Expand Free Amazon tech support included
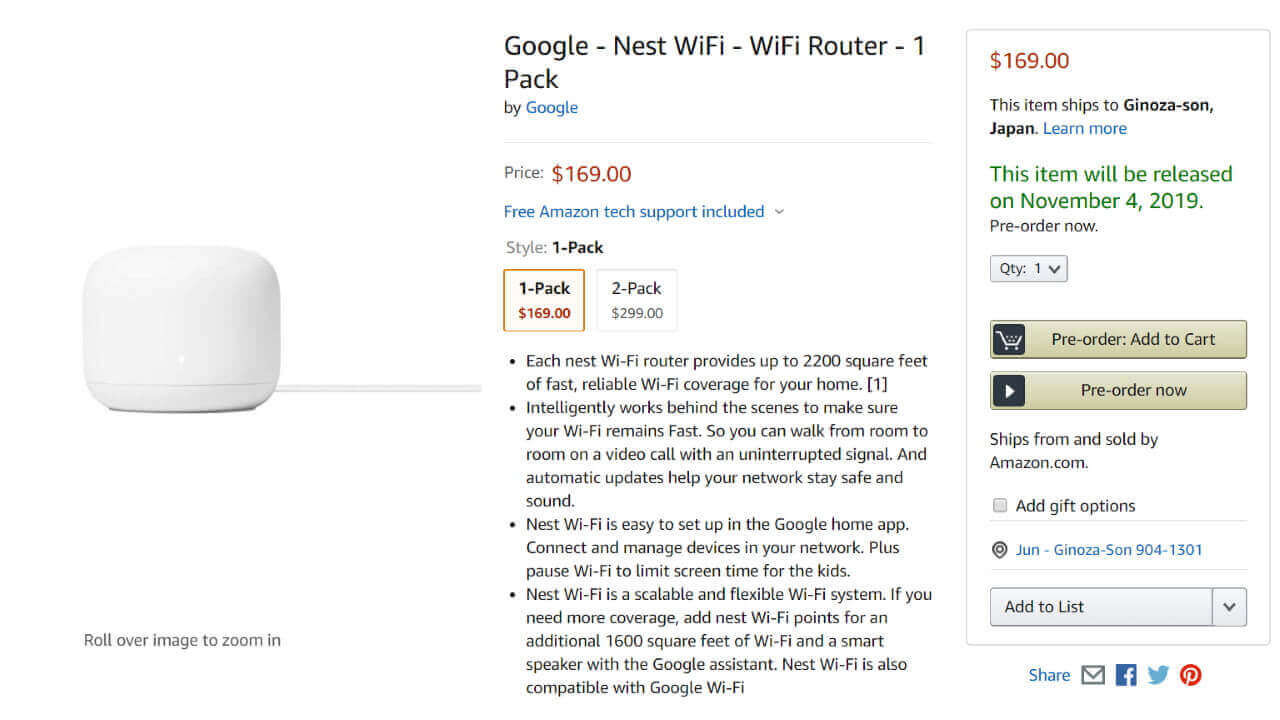The height and width of the screenshot is (720, 1280). 644,212
